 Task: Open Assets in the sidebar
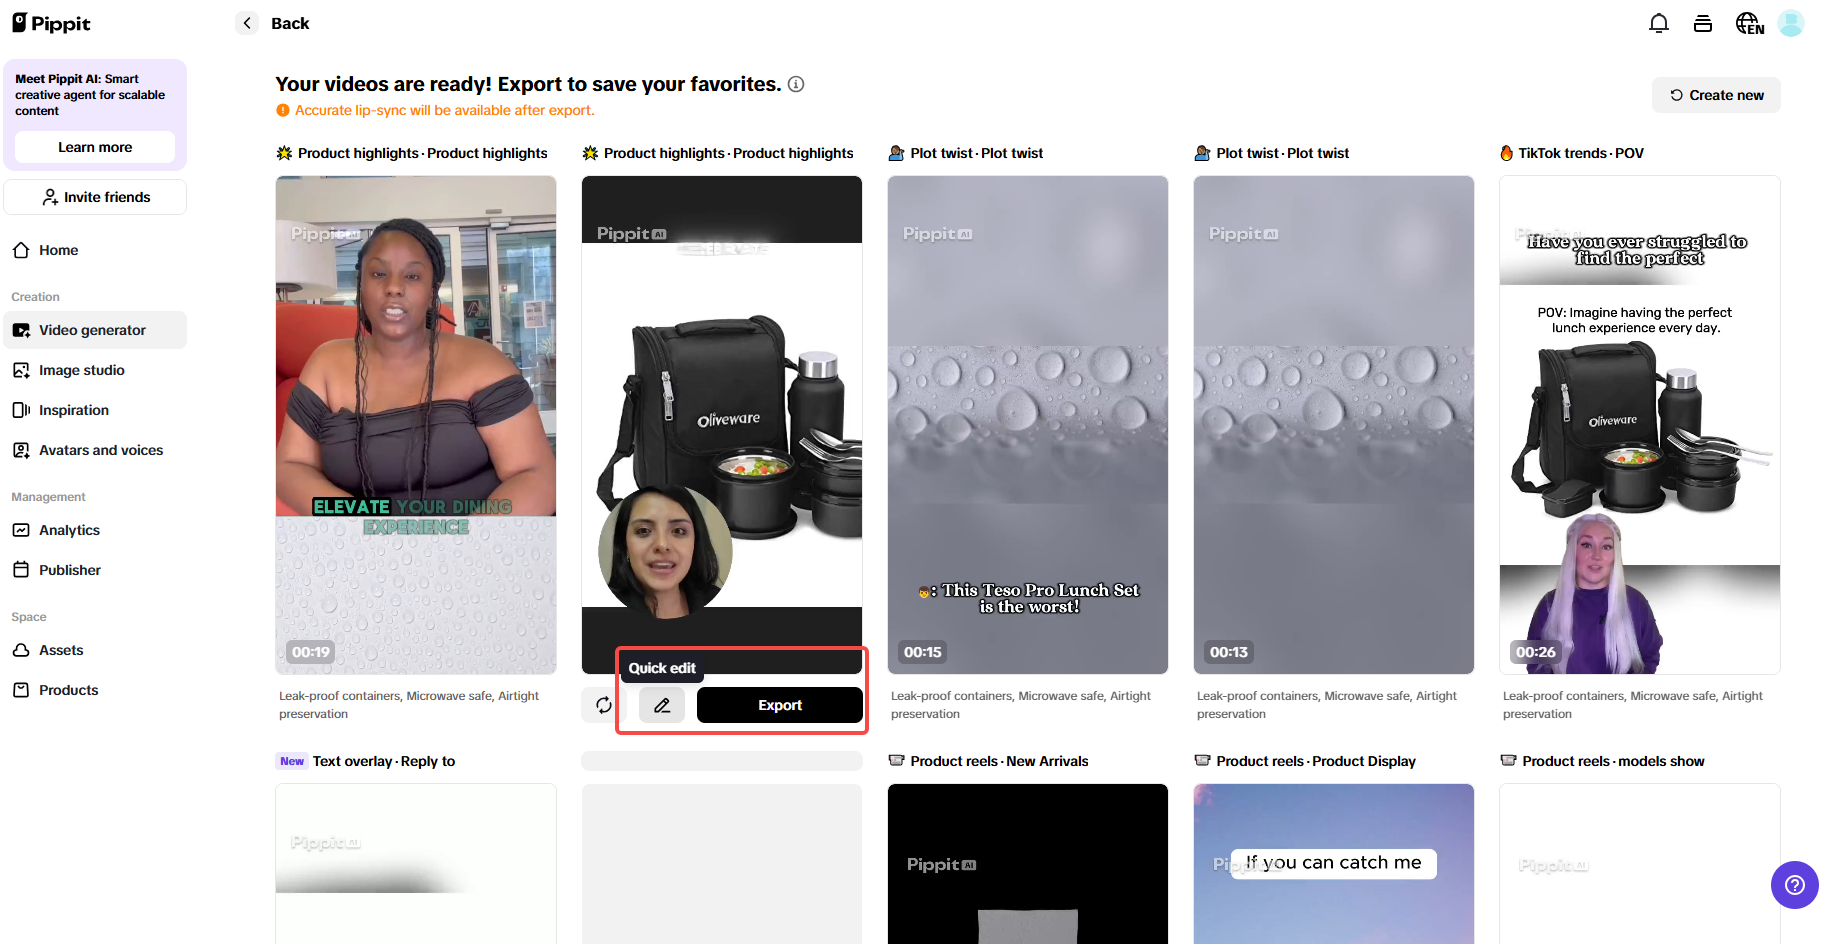[95, 650]
